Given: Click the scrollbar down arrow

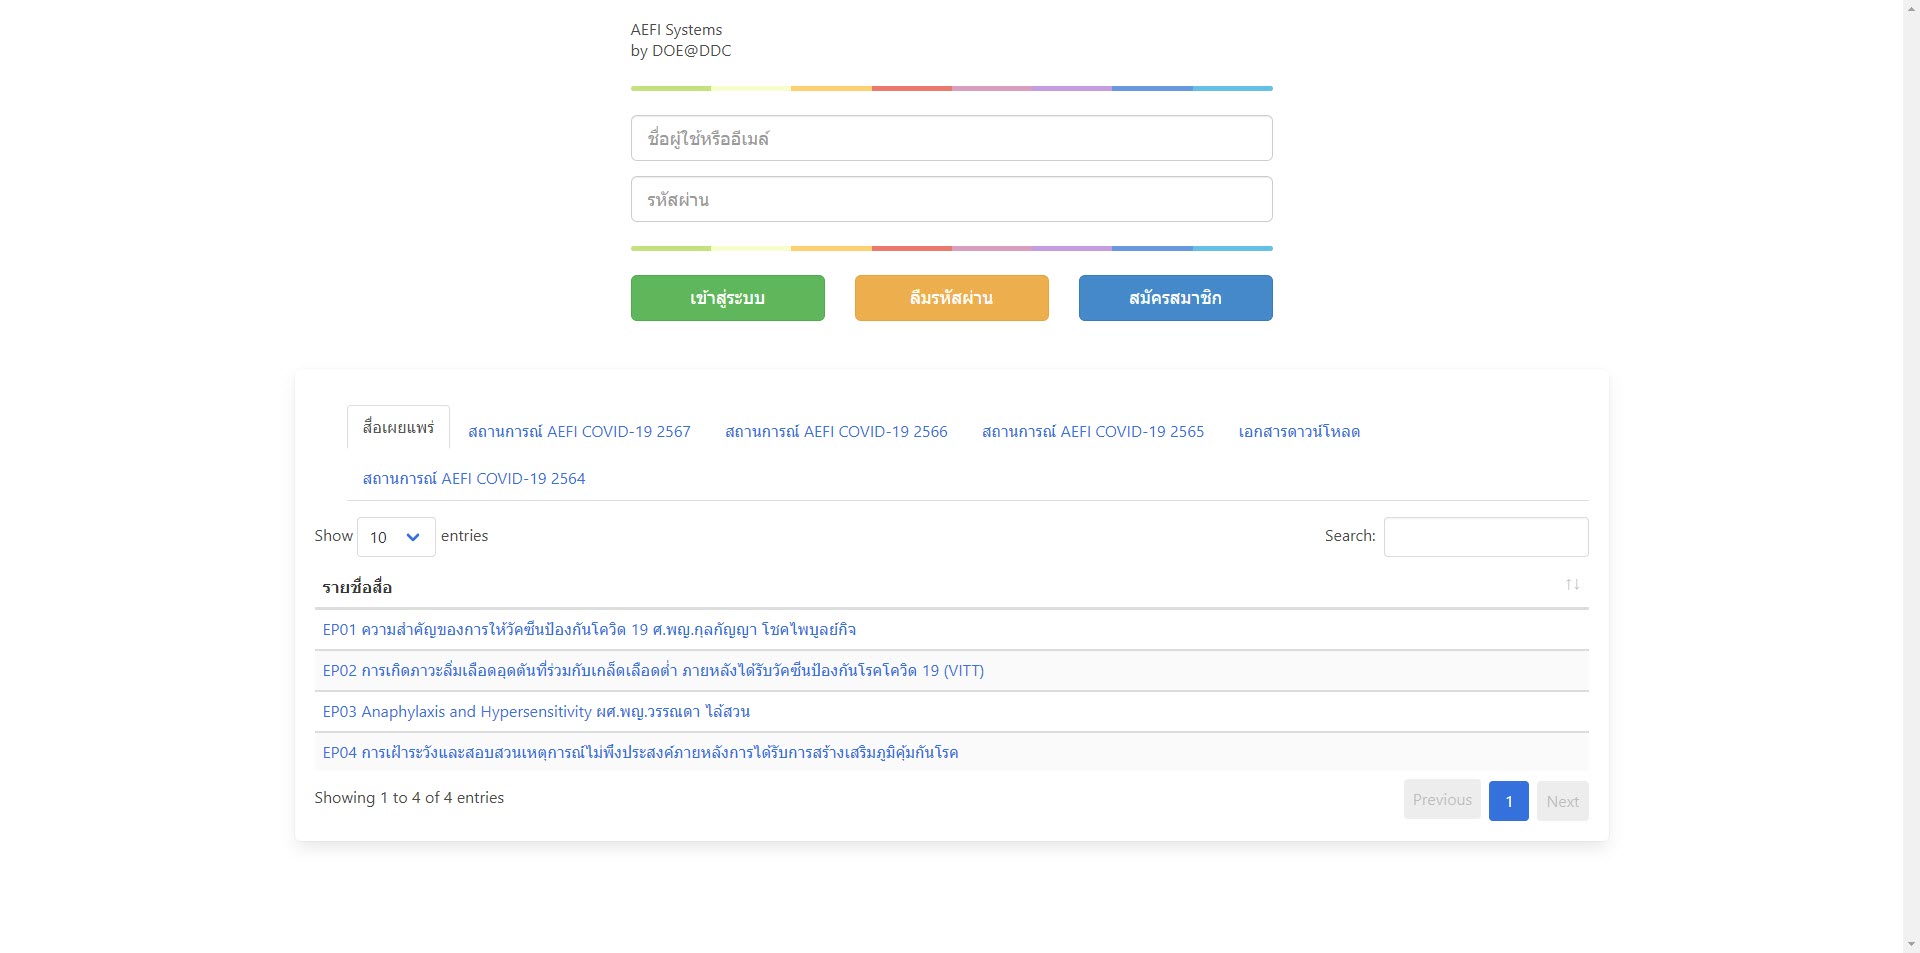Looking at the screenshot, I should [1911, 944].
